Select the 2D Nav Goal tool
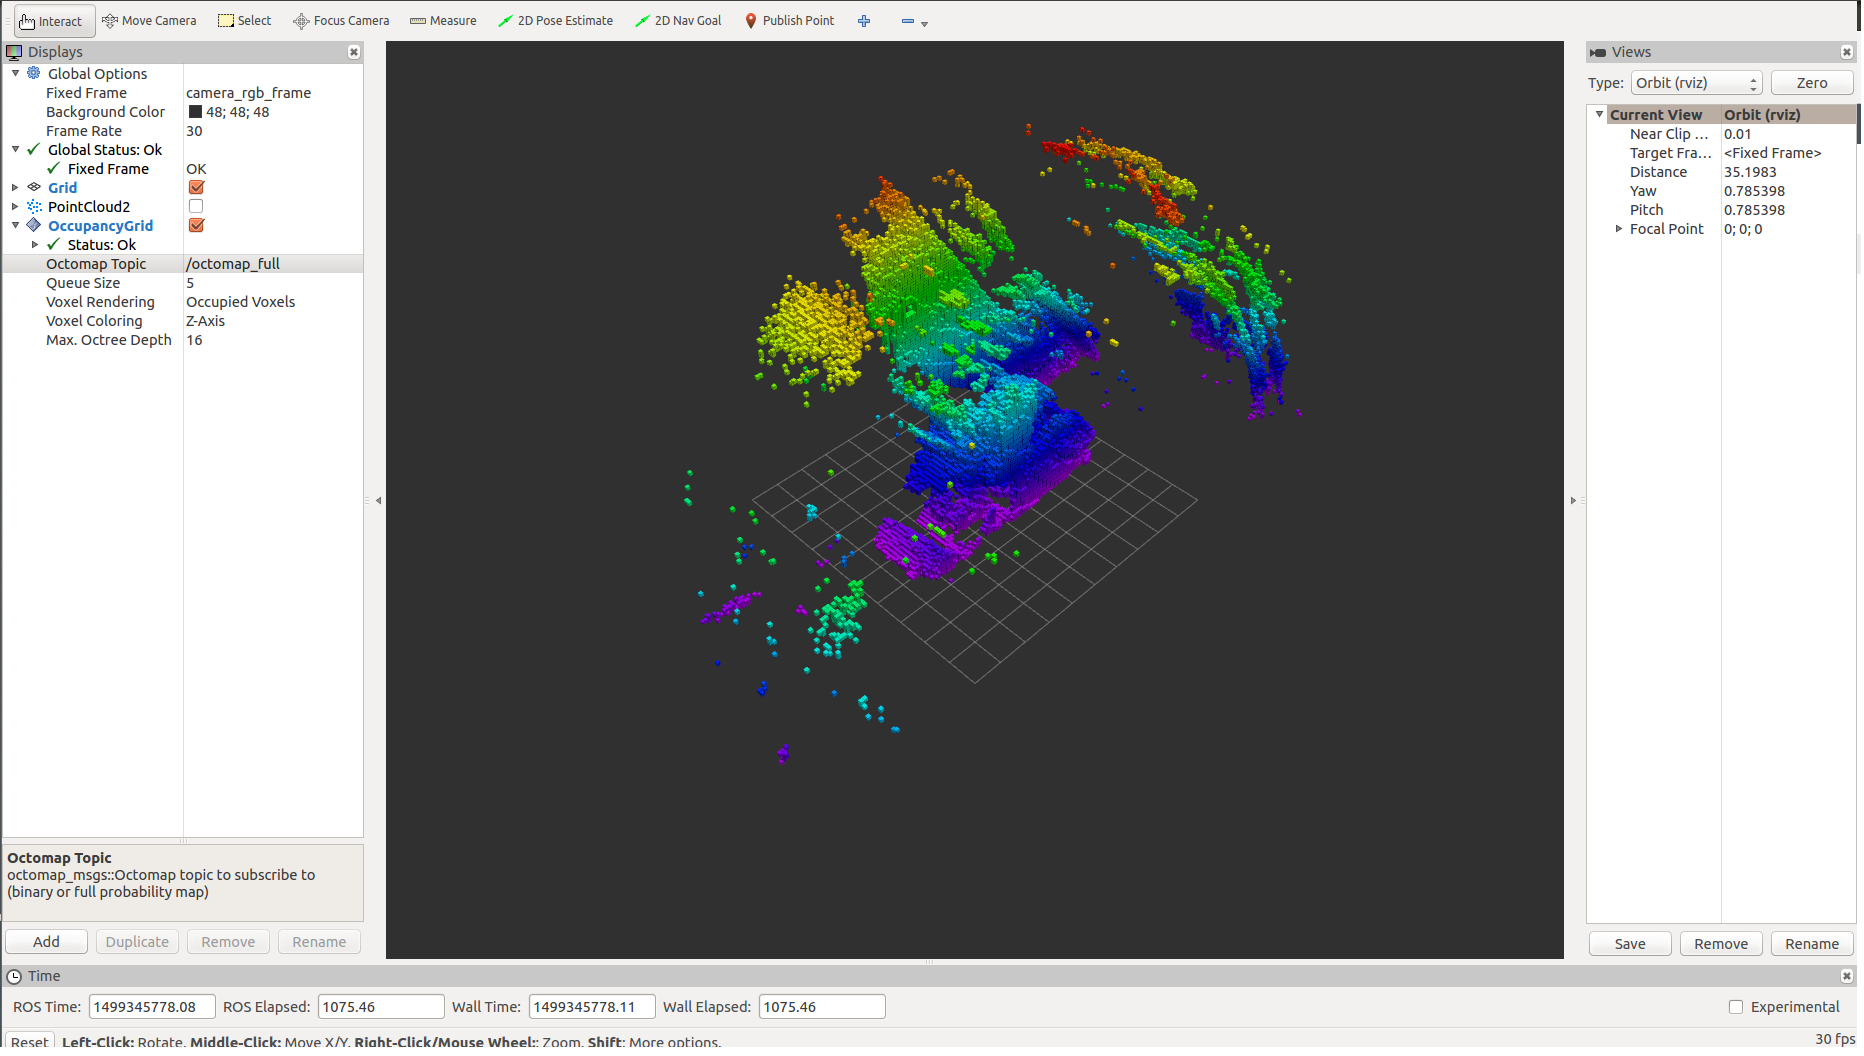Viewport: 1864px width, 1056px height. (x=678, y=21)
